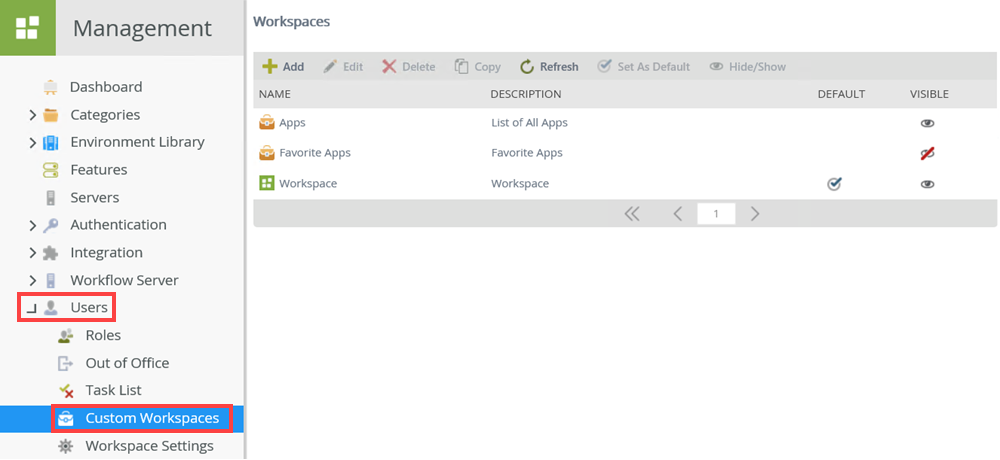Expand the Environment Library node
Screen dimensions: 1000x460
(33, 143)
